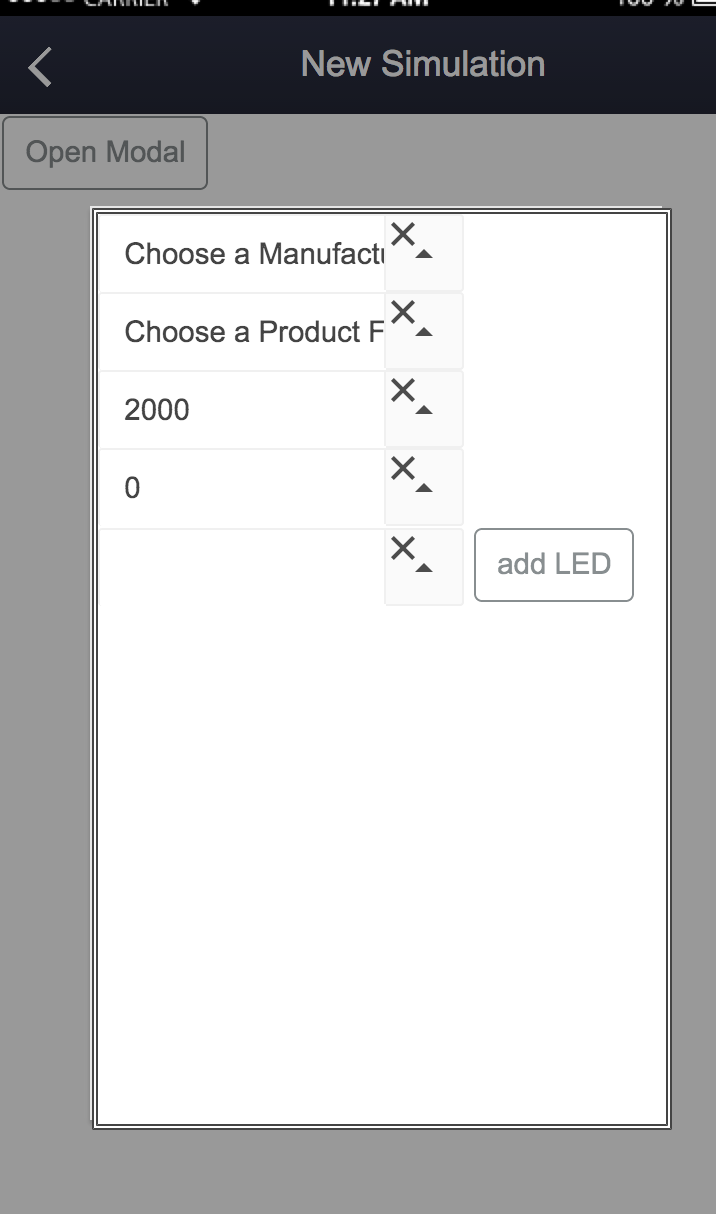This screenshot has height=1214, width=716.
Task: Click the field showing 0
Action: tap(242, 488)
